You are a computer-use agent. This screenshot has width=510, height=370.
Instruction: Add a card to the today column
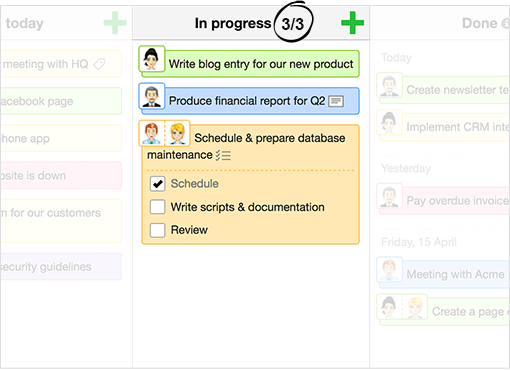click(115, 23)
